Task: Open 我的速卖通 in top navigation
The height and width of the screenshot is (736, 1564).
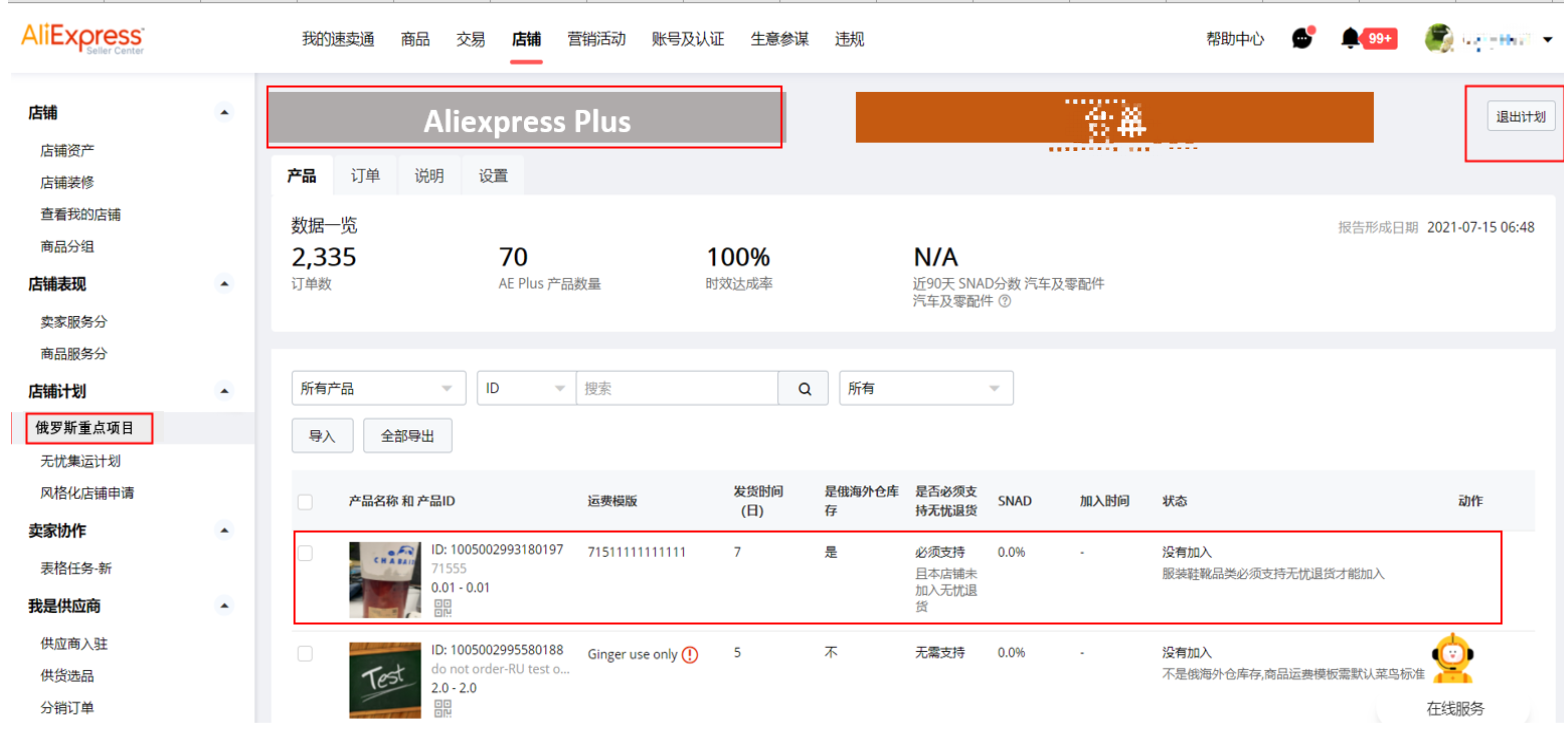Action: click(x=338, y=39)
